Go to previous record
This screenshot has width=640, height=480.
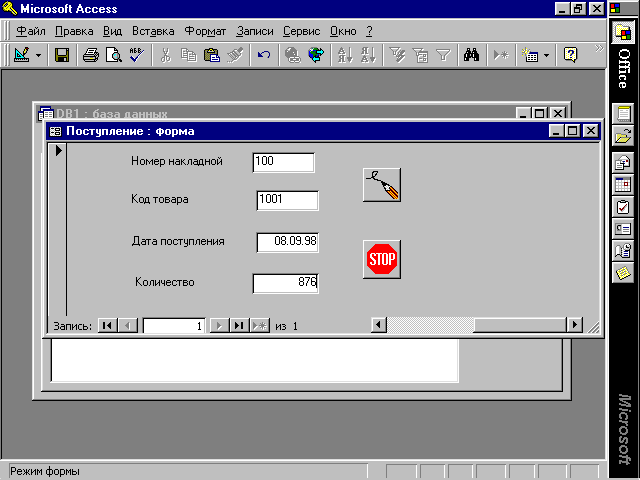[x=128, y=326]
